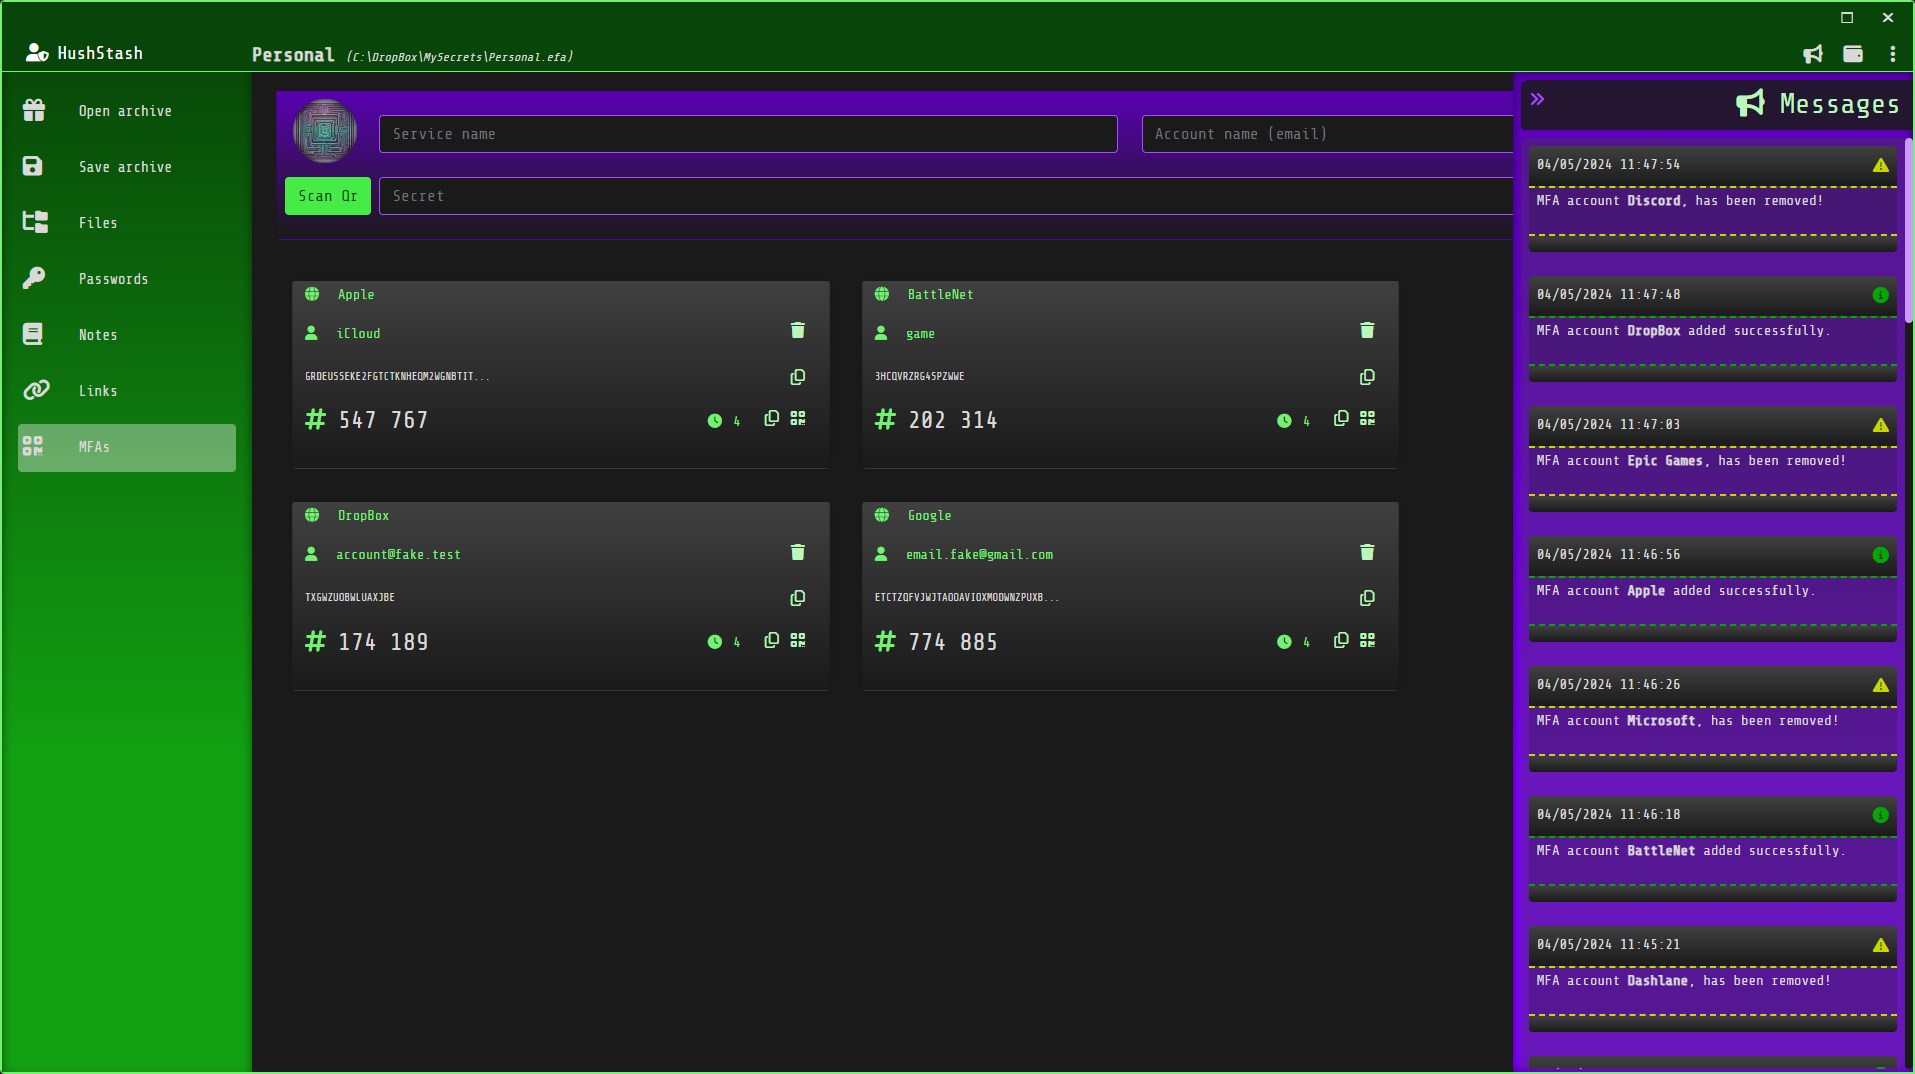Collapse the Messages panel with double chevron
The height and width of the screenshot is (1074, 1915).
[1538, 99]
